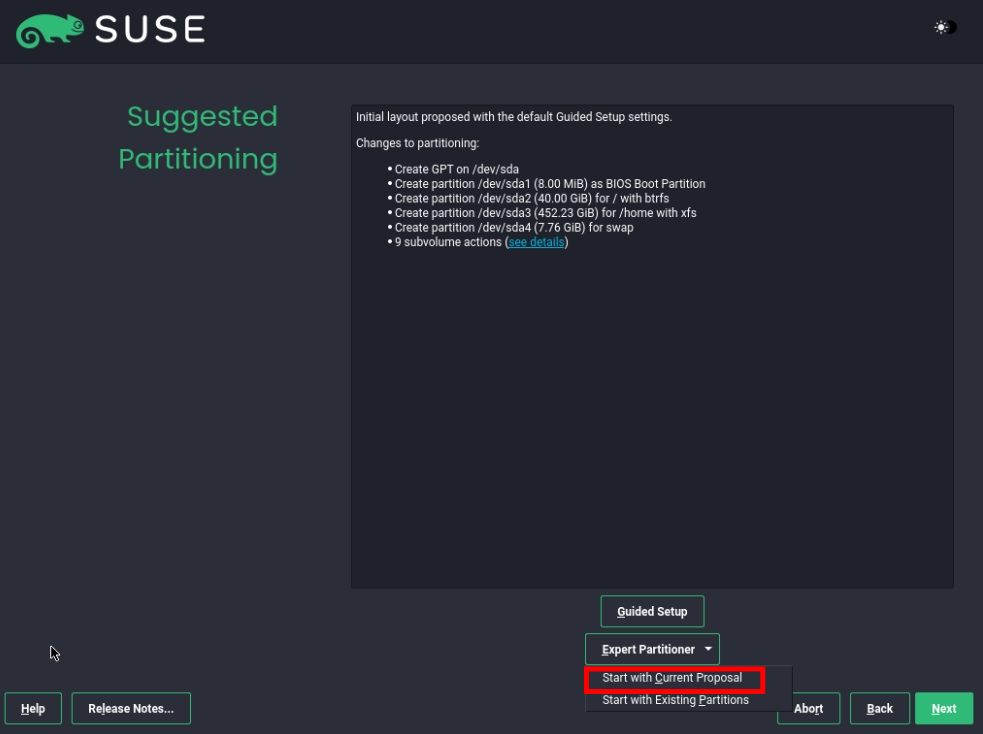Toggle the light/dark theme switch
This screenshot has height=734, width=983.
tap(945, 27)
